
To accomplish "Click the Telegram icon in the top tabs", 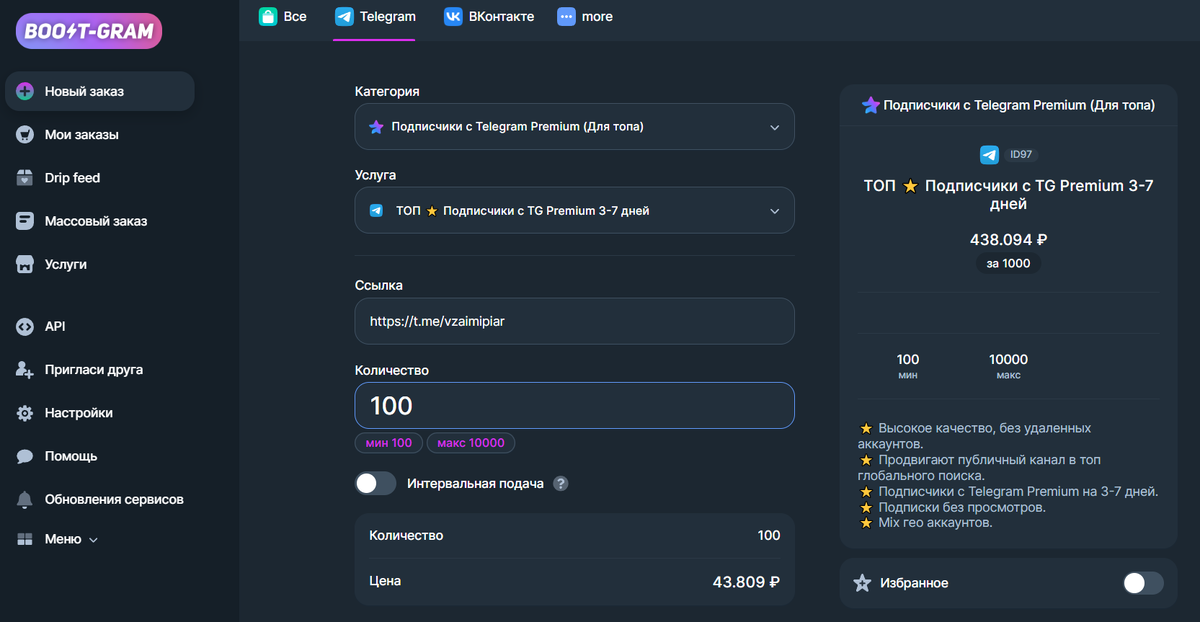I will 344,16.
